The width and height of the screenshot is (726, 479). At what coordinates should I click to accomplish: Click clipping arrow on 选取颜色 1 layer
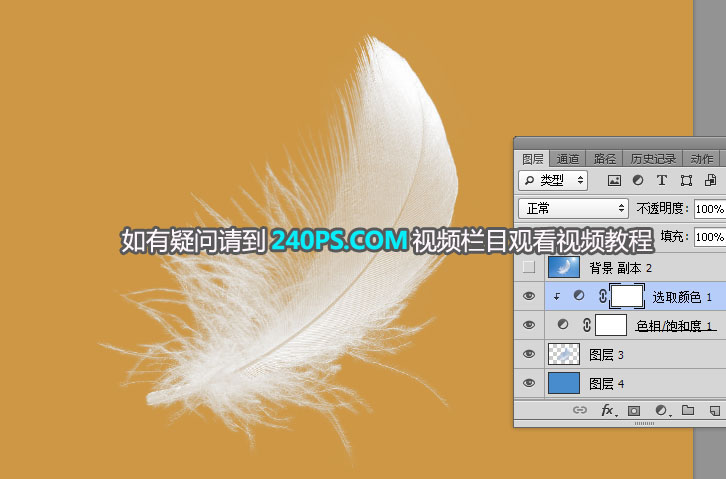[x=557, y=297]
